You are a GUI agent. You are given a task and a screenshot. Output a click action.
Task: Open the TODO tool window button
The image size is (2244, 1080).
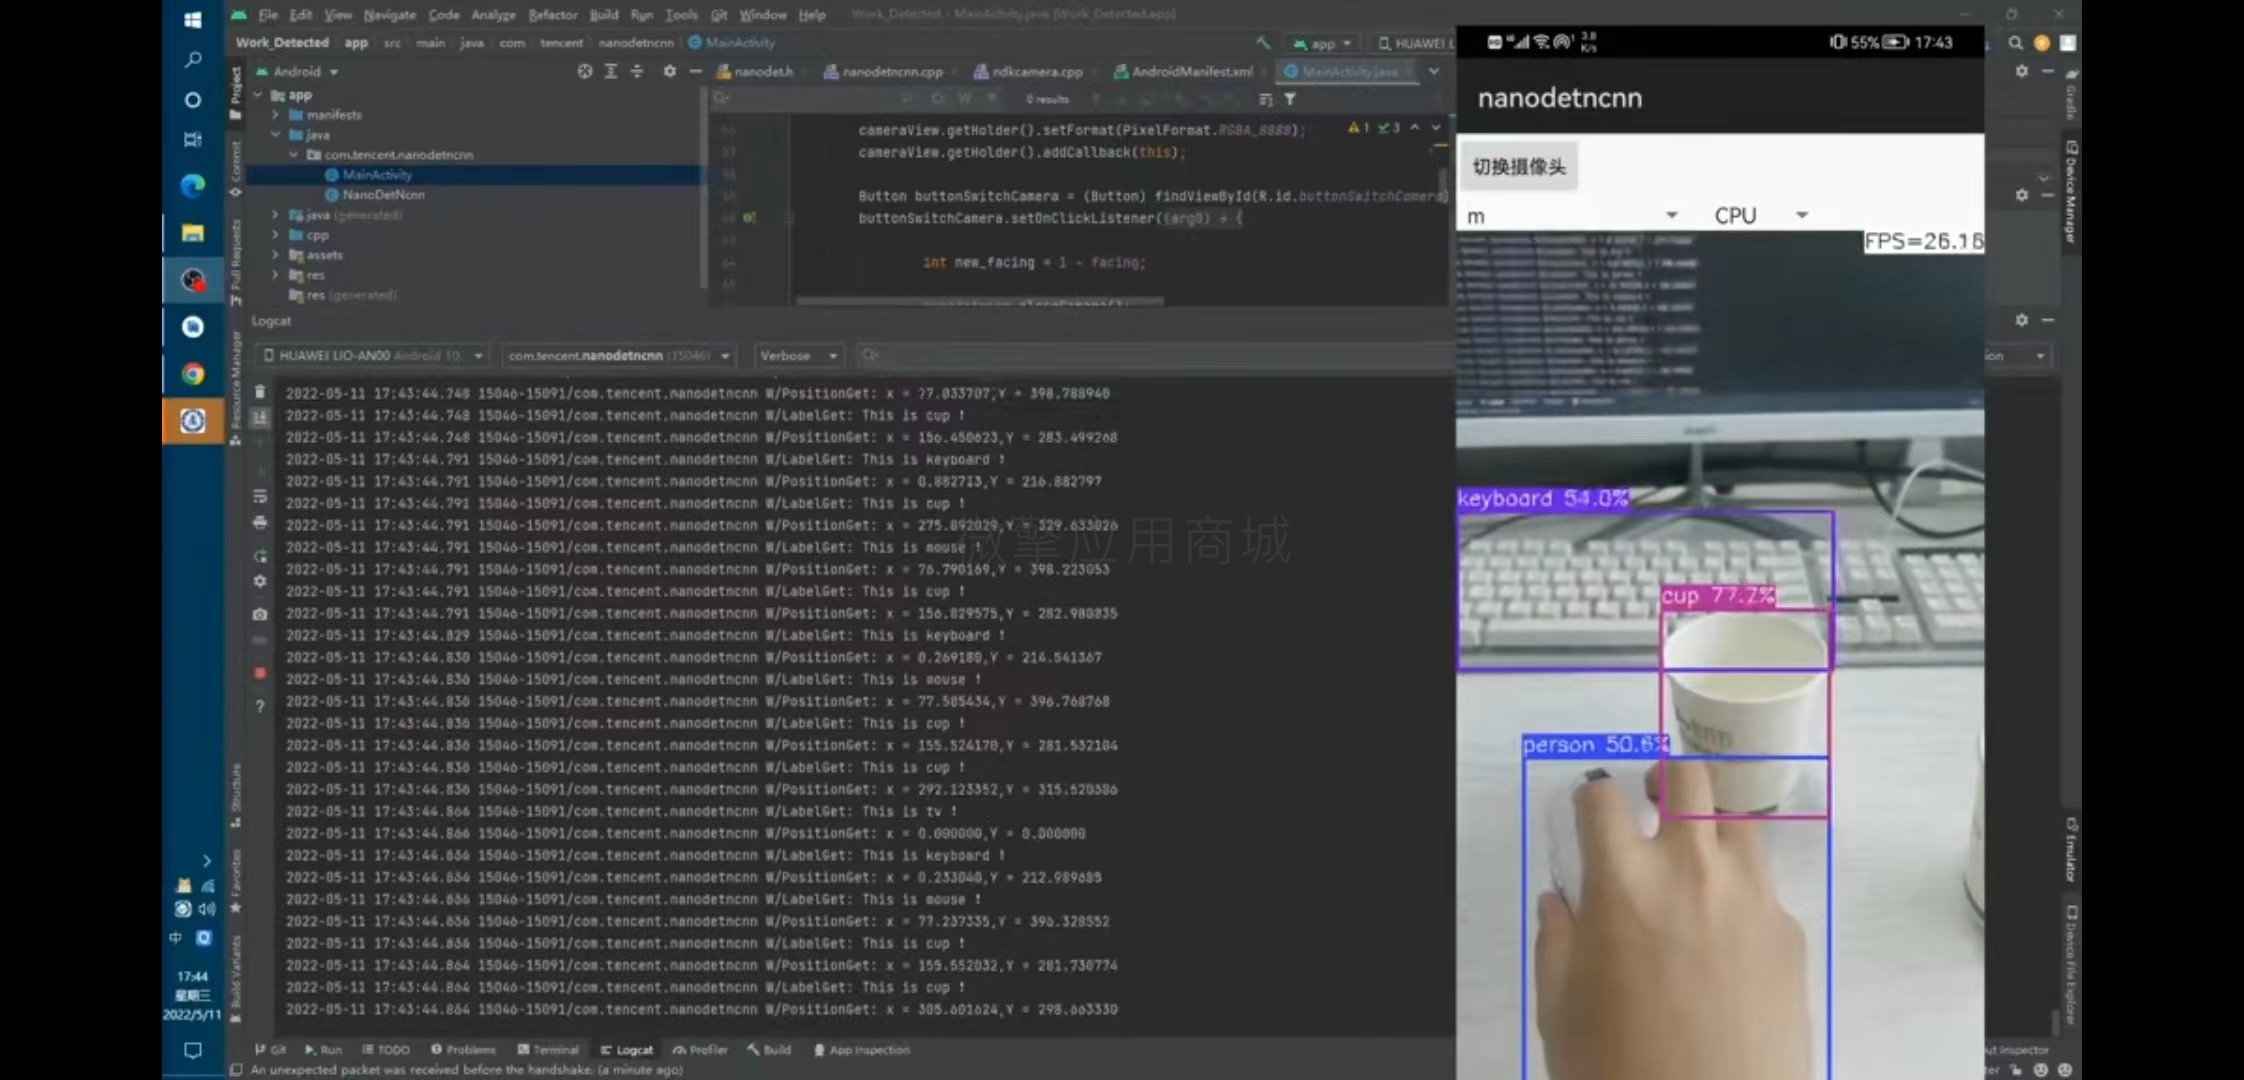386,1050
